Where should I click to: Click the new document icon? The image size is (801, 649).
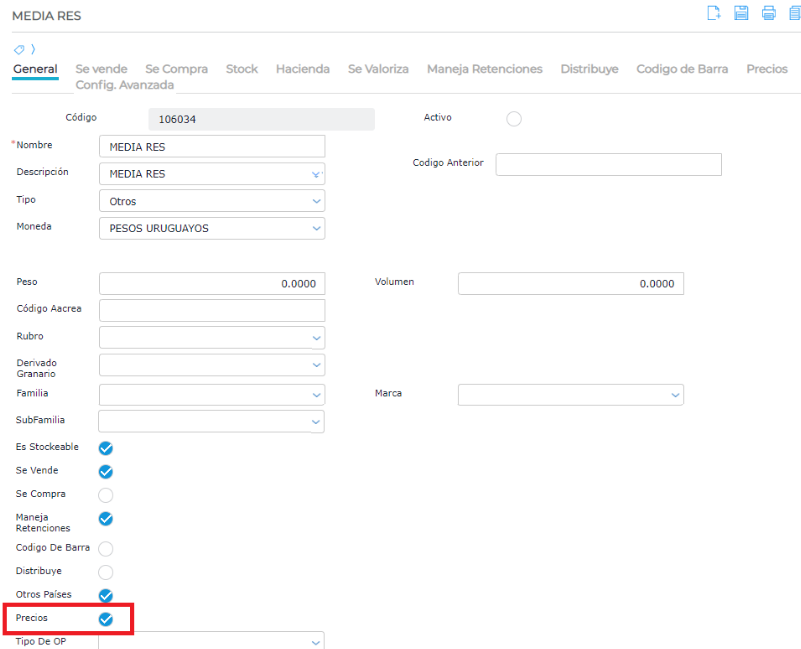coord(713,13)
